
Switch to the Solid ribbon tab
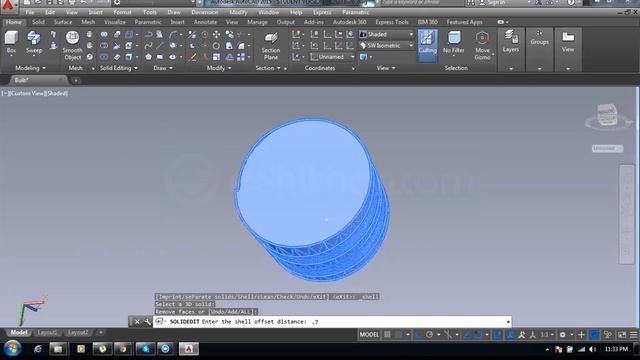[x=38, y=22]
